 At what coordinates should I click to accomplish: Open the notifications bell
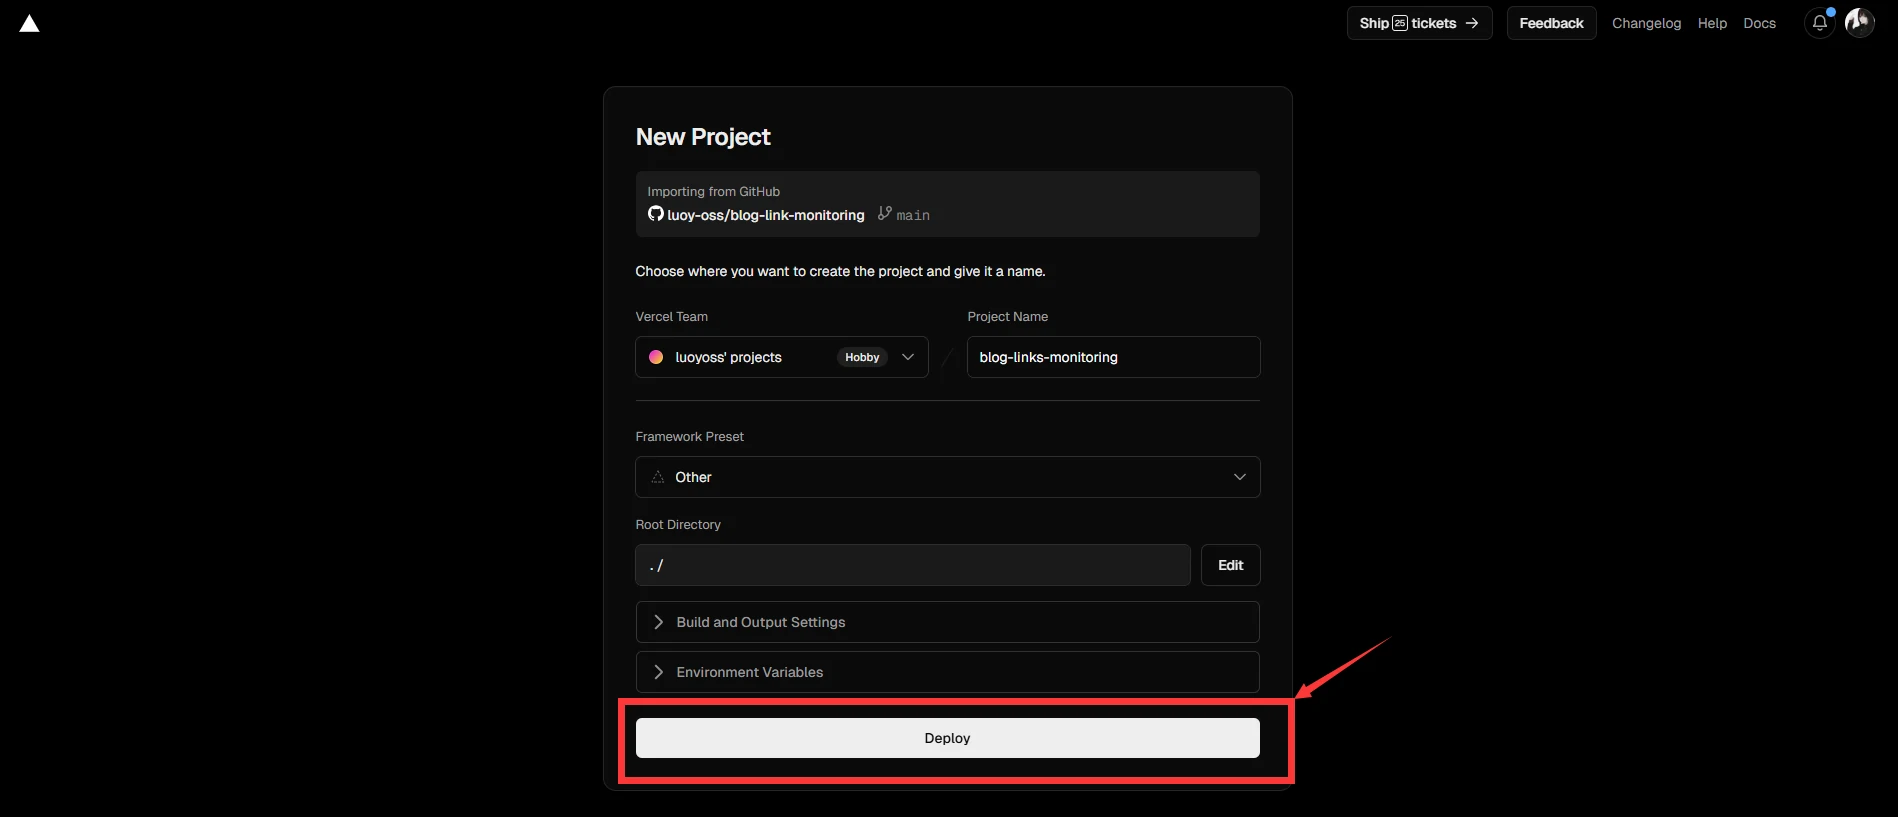(x=1819, y=23)
